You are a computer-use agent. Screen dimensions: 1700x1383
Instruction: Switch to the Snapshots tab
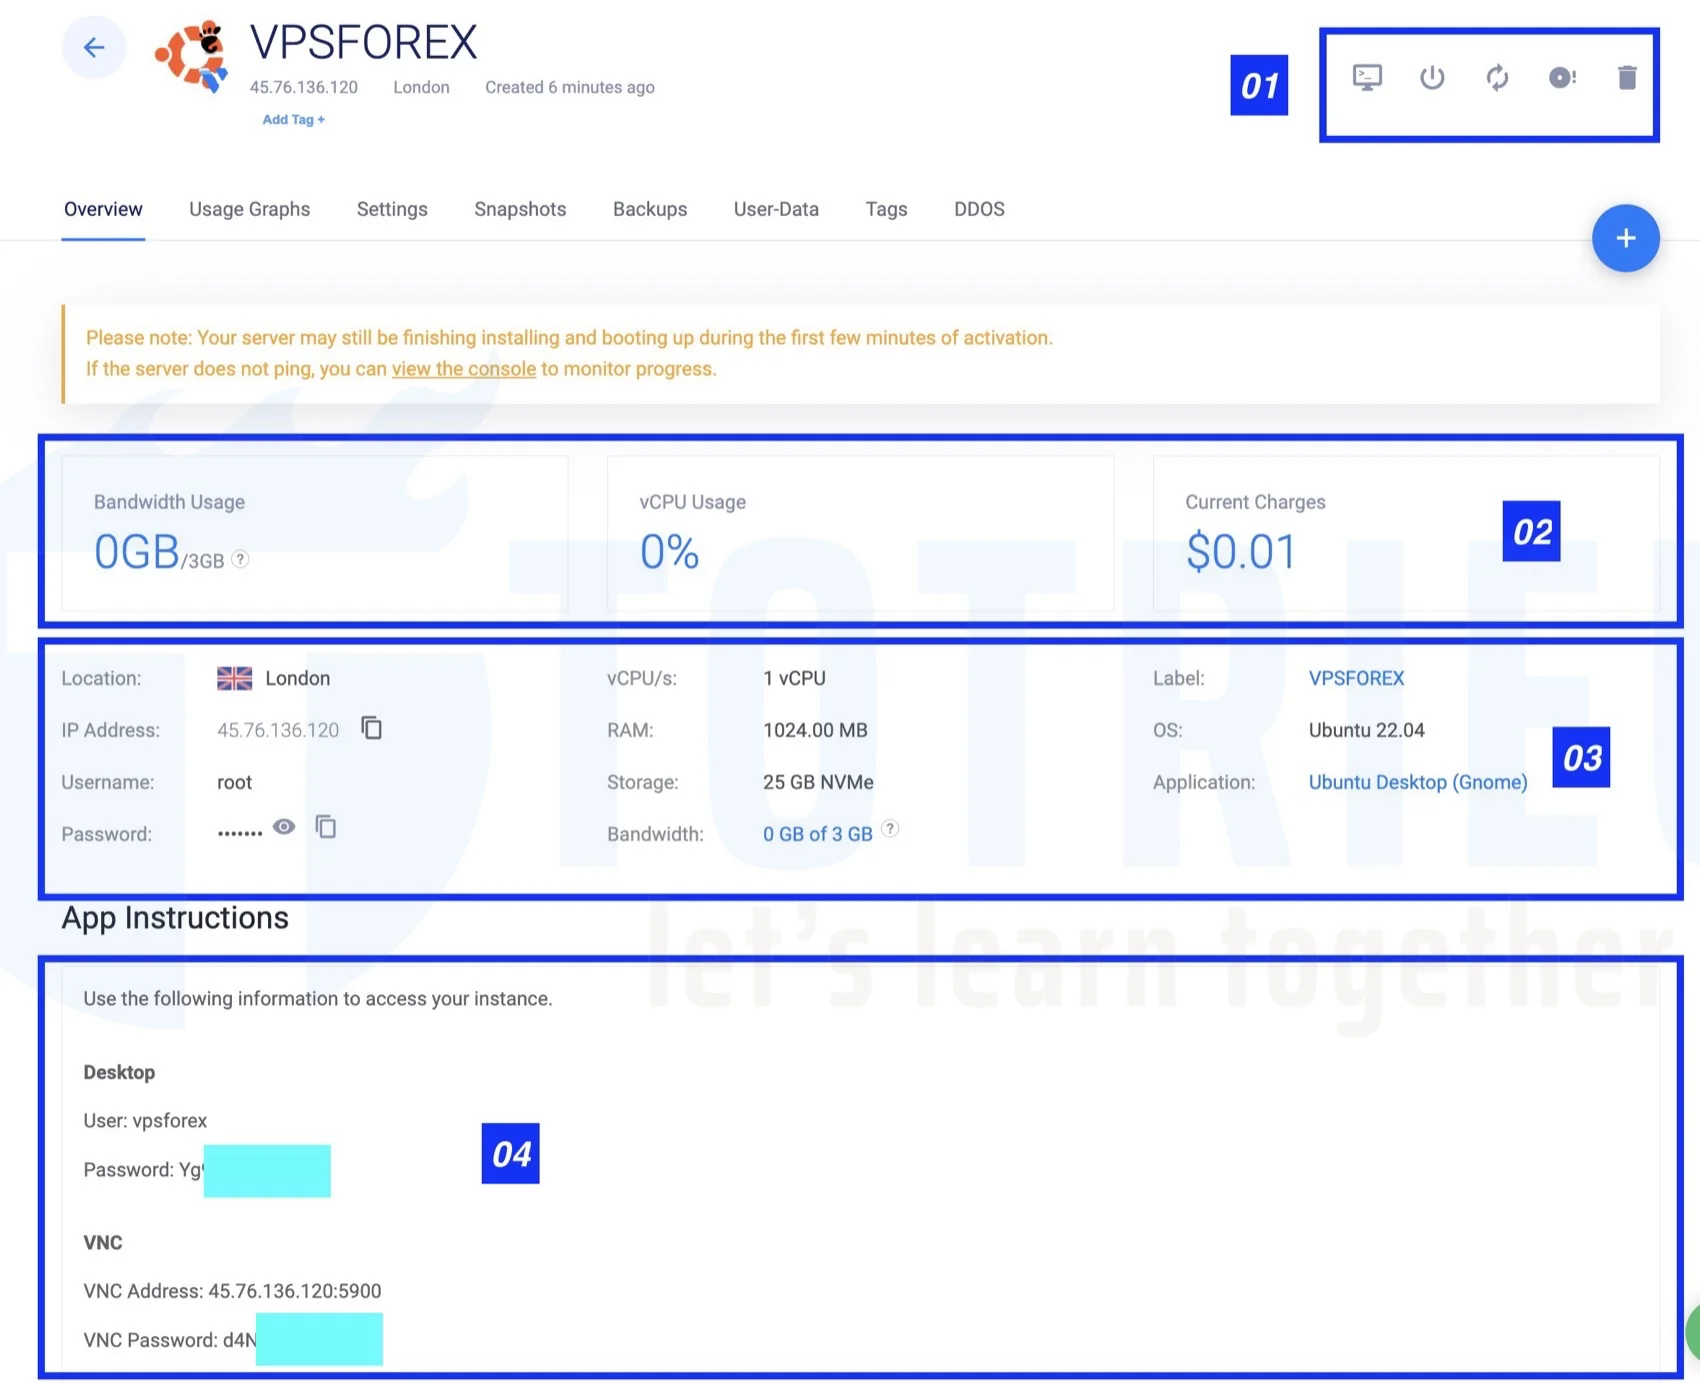coord(520,209)
